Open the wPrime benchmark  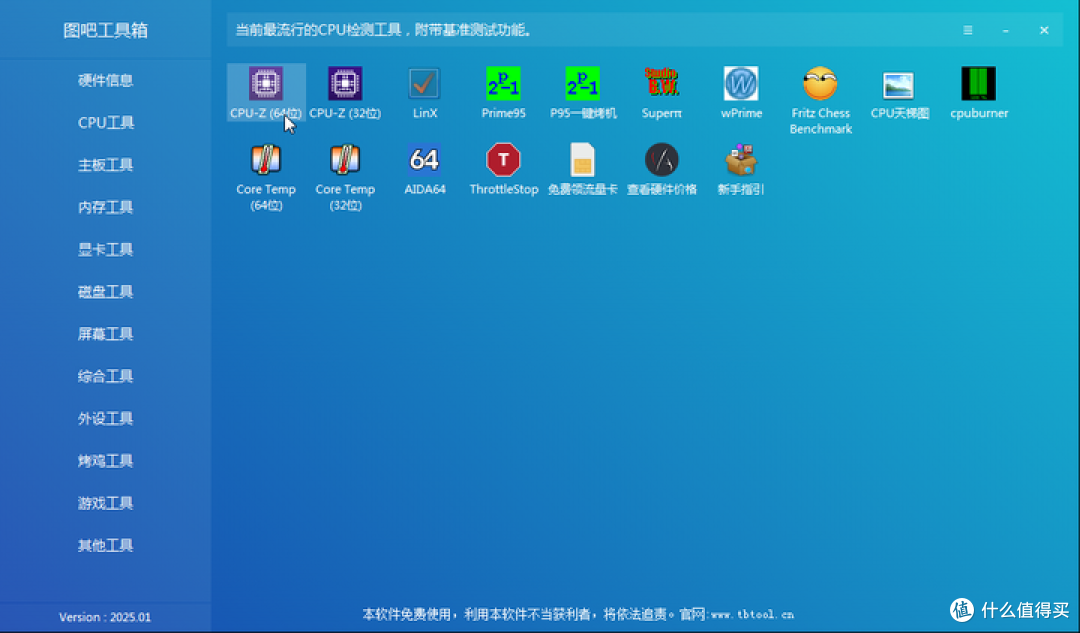[741, 92]
